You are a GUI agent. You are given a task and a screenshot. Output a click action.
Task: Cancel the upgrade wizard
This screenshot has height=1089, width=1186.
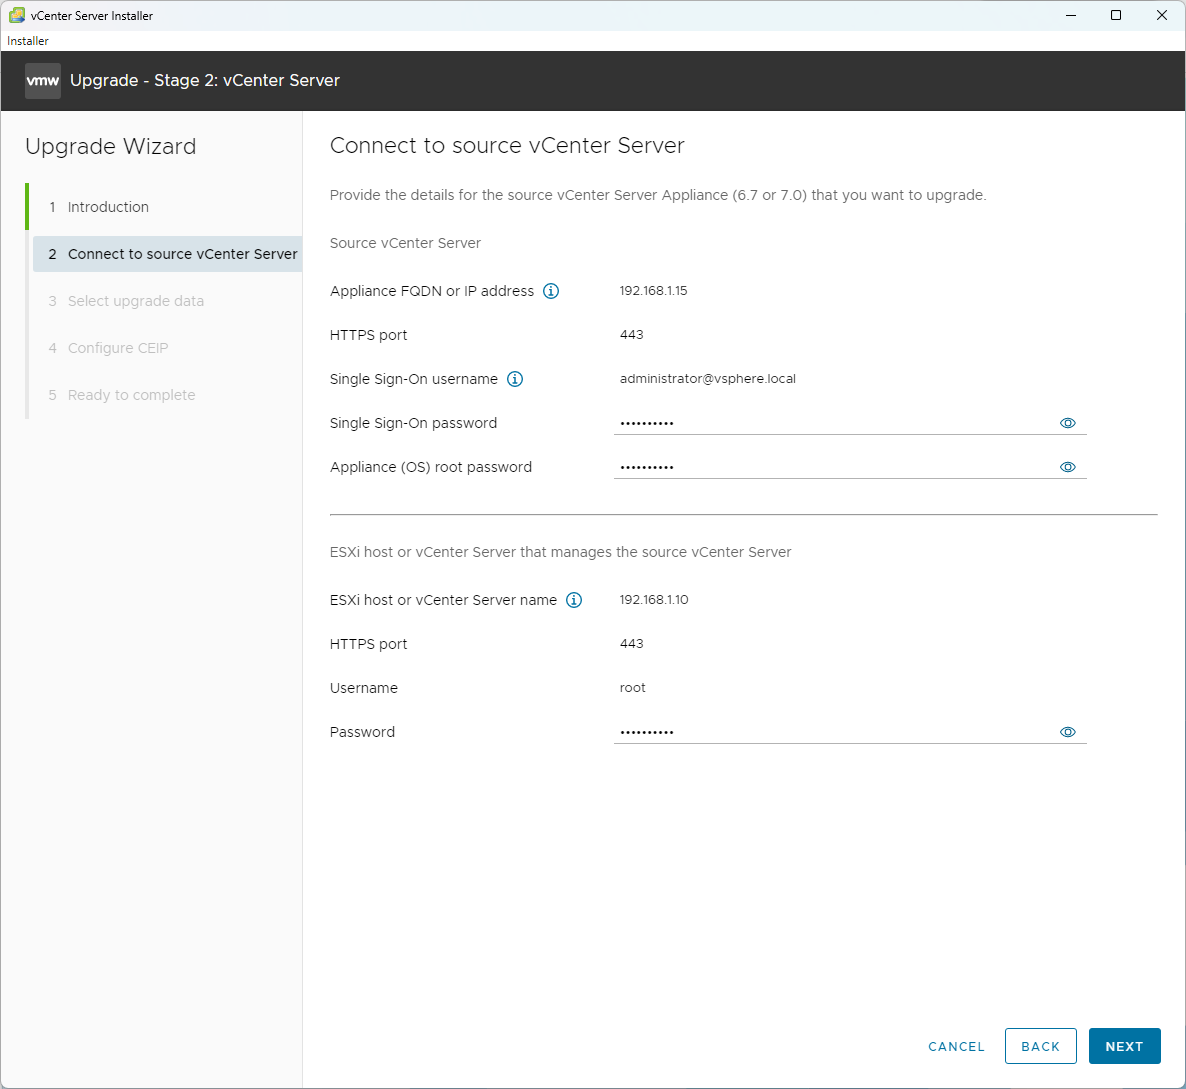coord(956,1046)
